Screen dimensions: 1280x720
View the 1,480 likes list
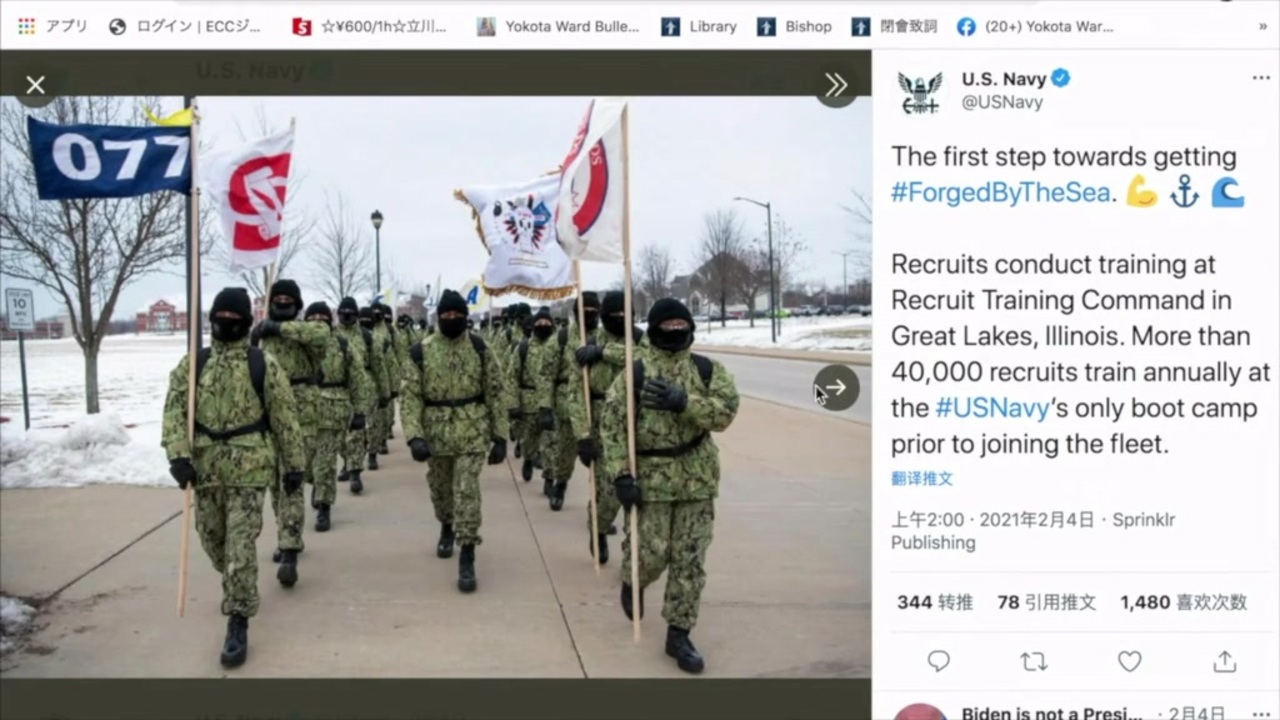pyautogui.click(x=1184, y=602)
